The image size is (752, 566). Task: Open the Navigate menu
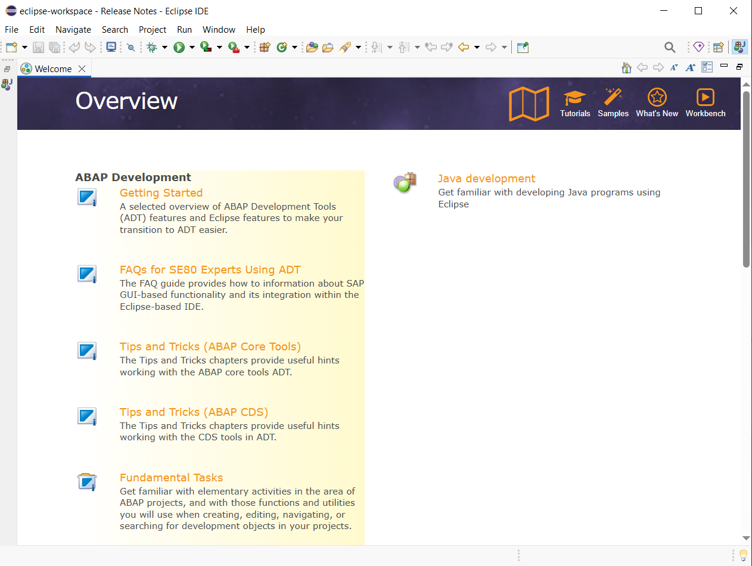point(73,30)
